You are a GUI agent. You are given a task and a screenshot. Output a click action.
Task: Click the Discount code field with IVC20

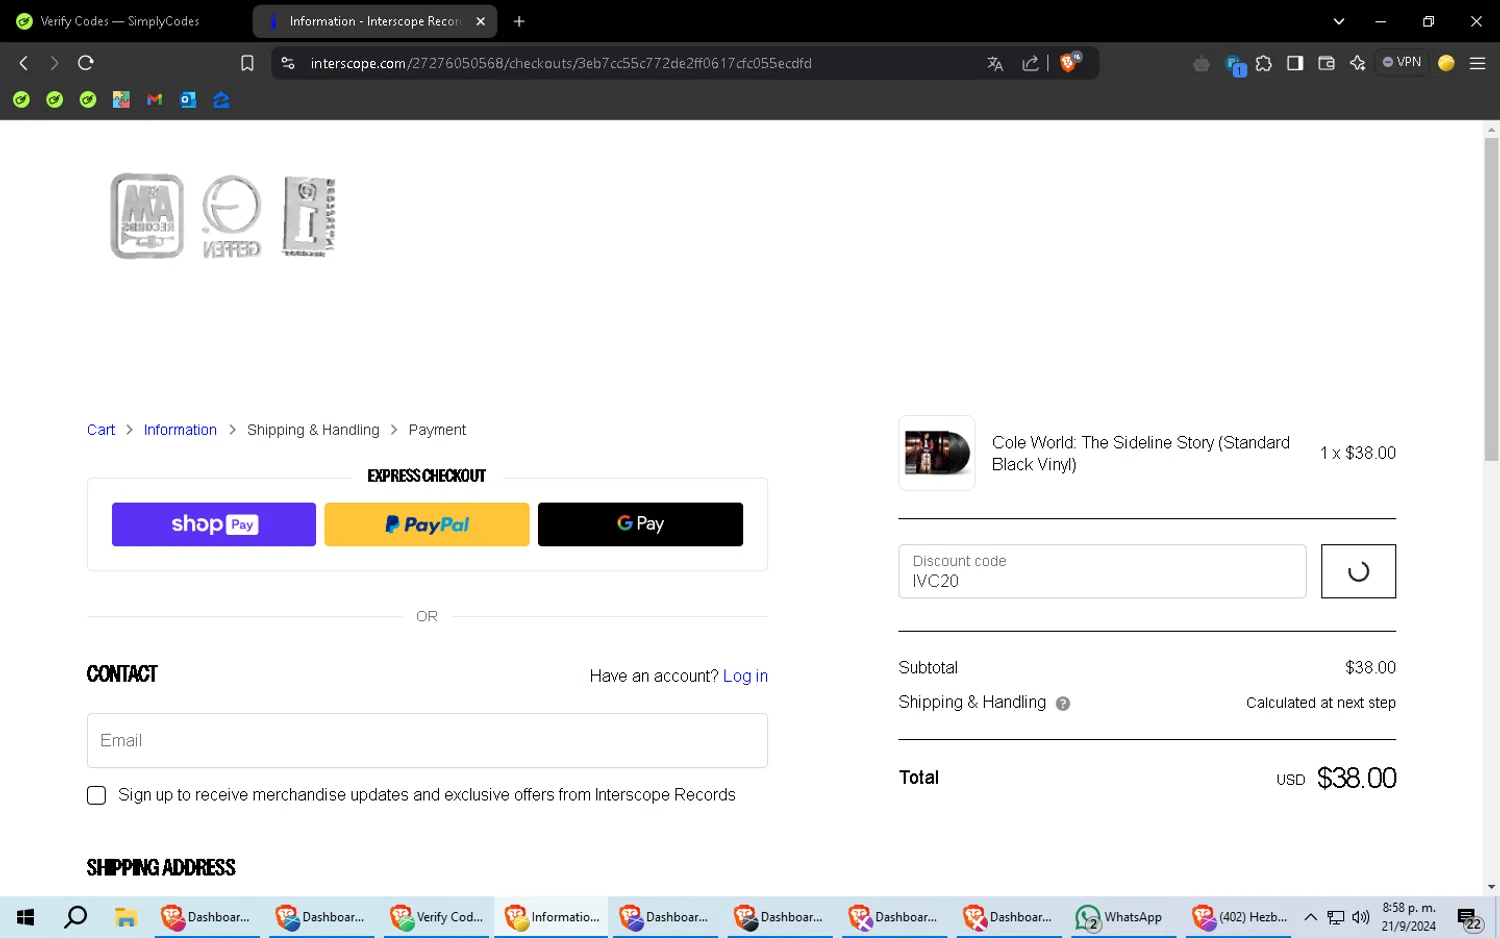click(1102, 571)
